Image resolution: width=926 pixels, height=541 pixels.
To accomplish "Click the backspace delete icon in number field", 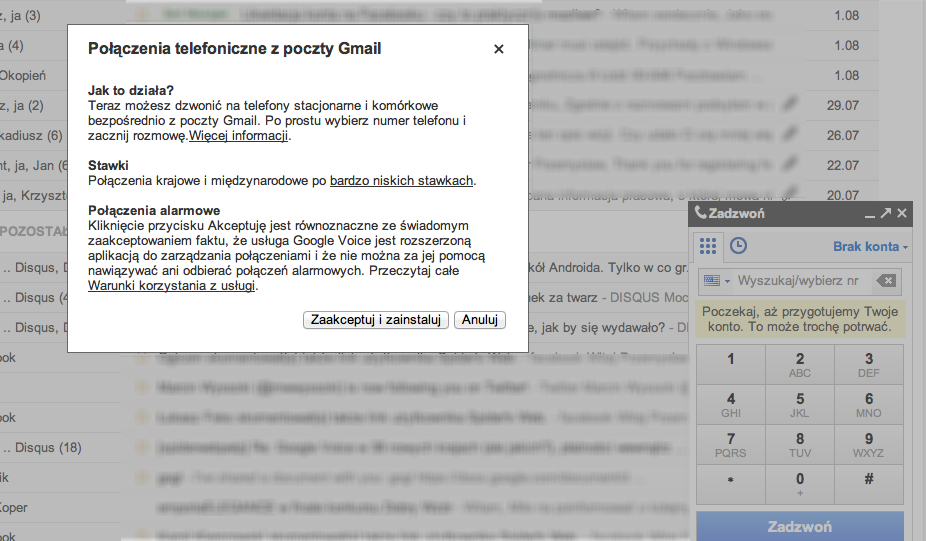I will 886,281.
